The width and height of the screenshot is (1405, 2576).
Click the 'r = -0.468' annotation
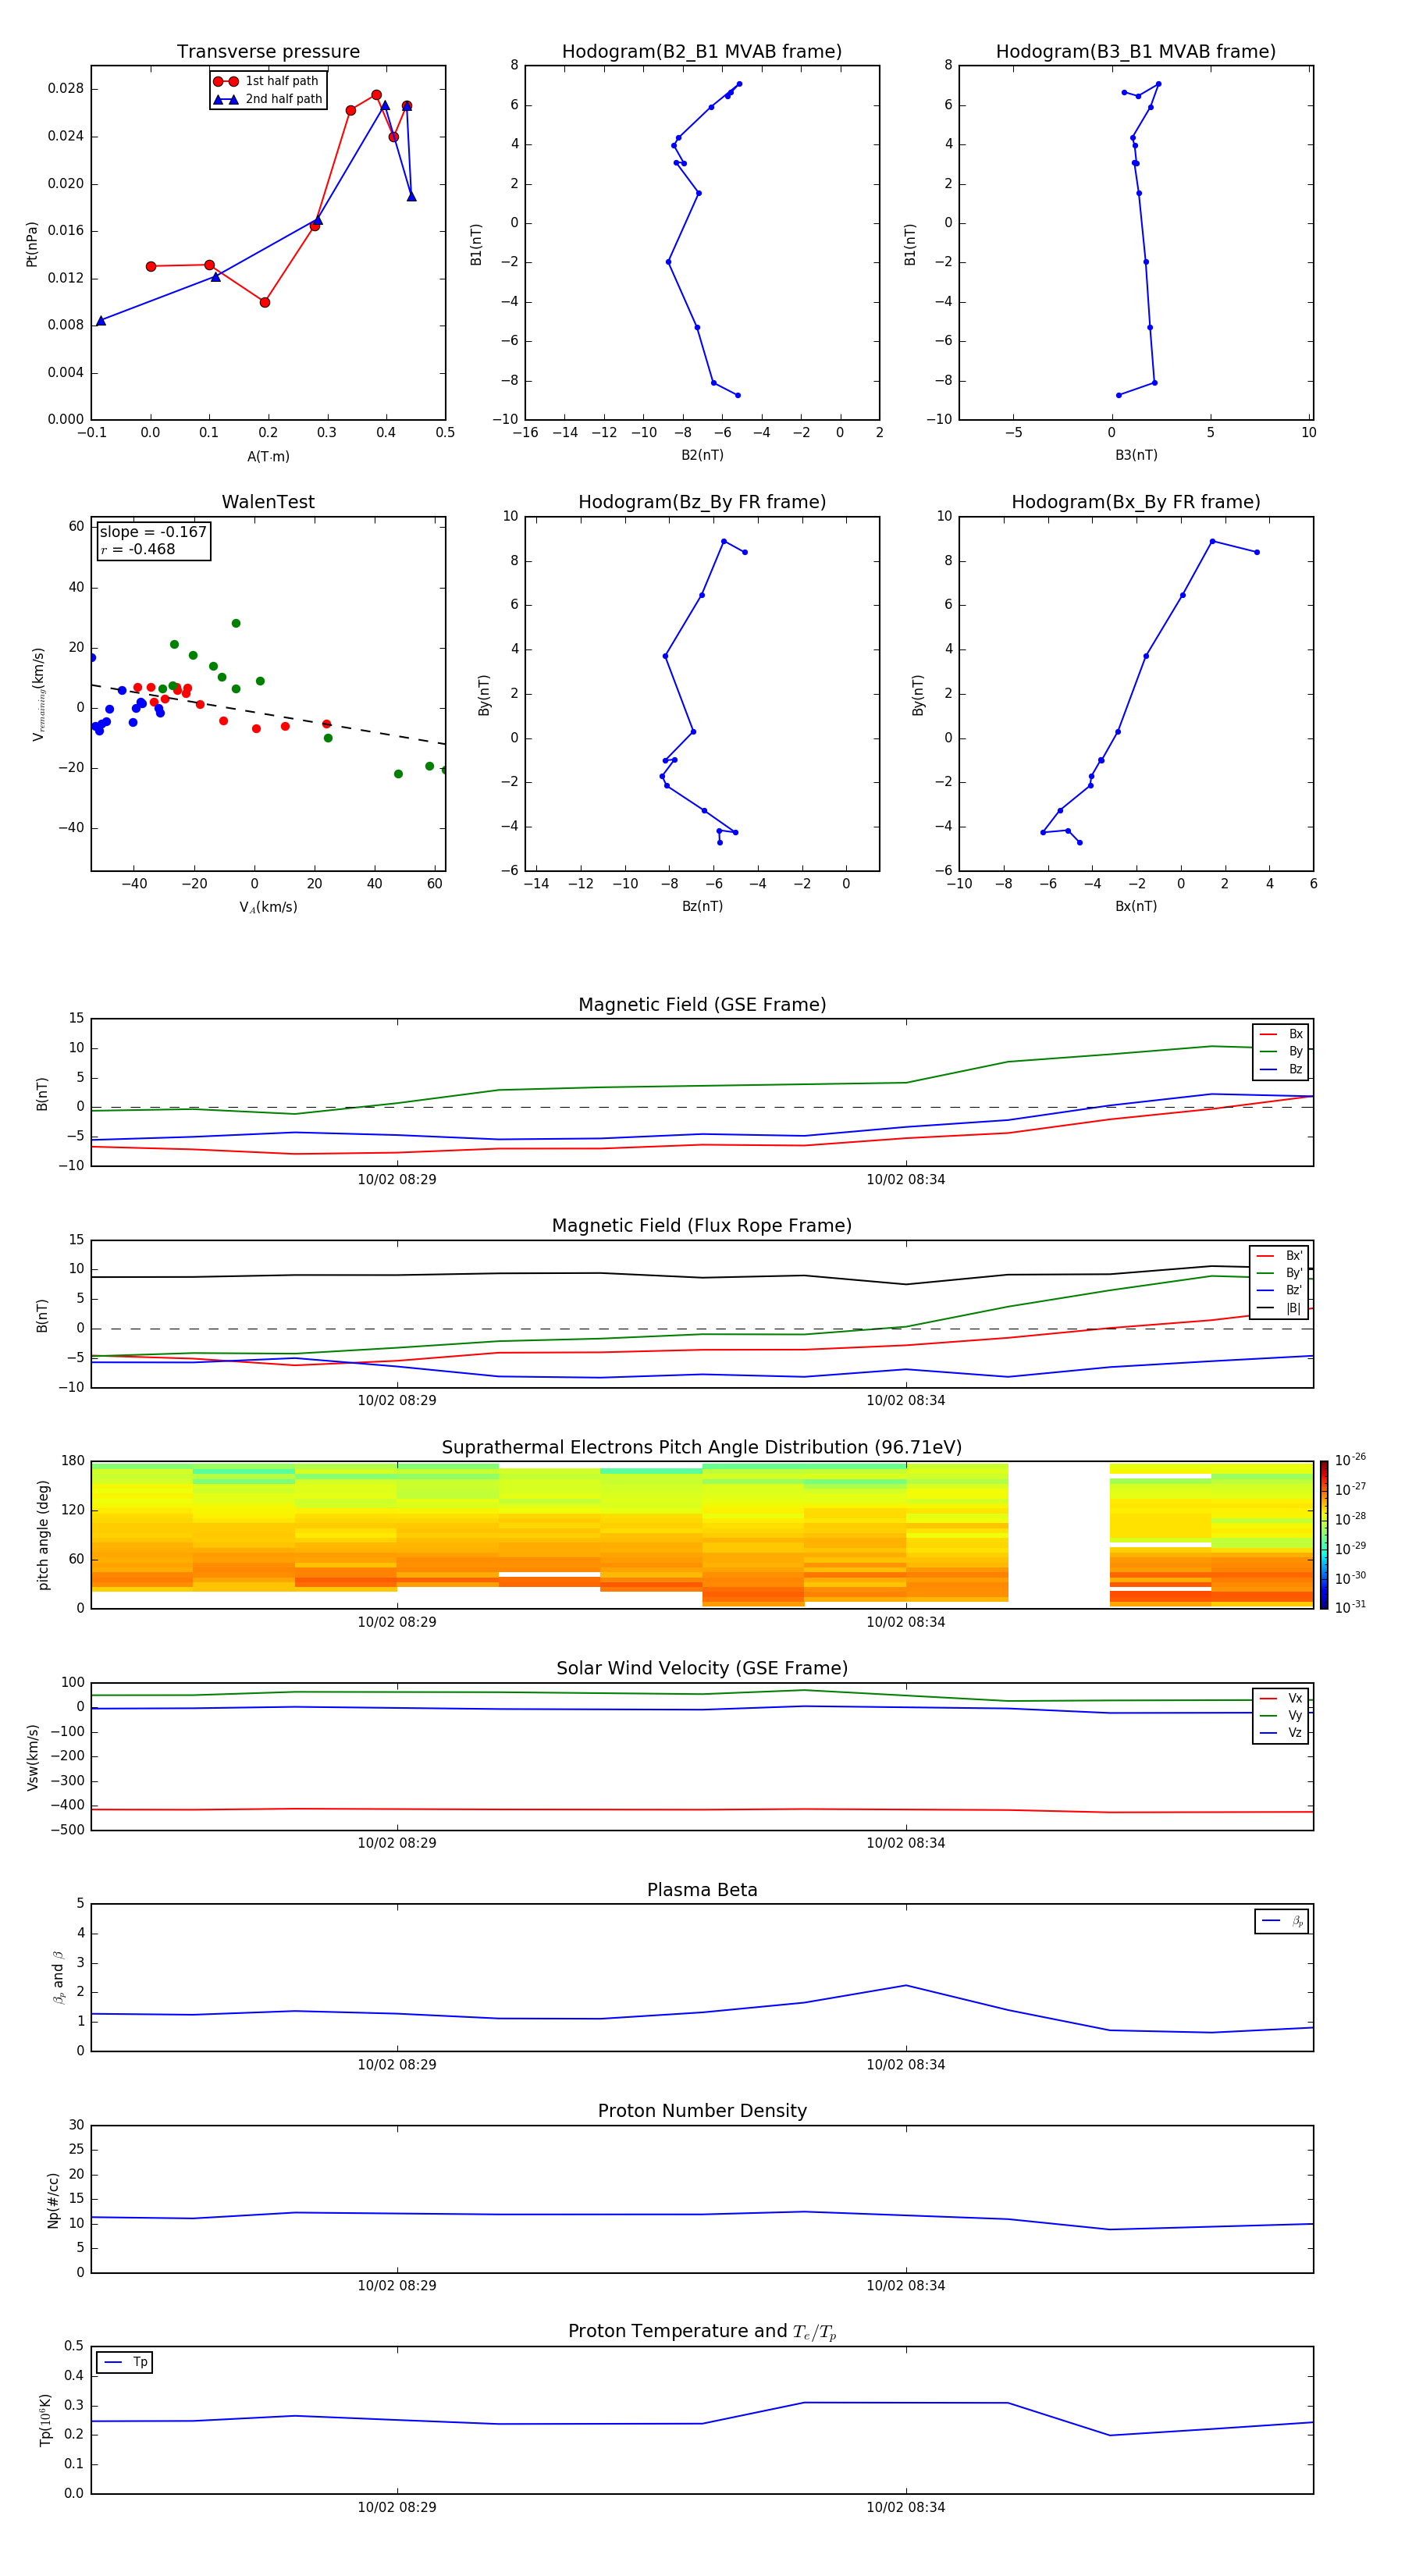pos(138,549)
